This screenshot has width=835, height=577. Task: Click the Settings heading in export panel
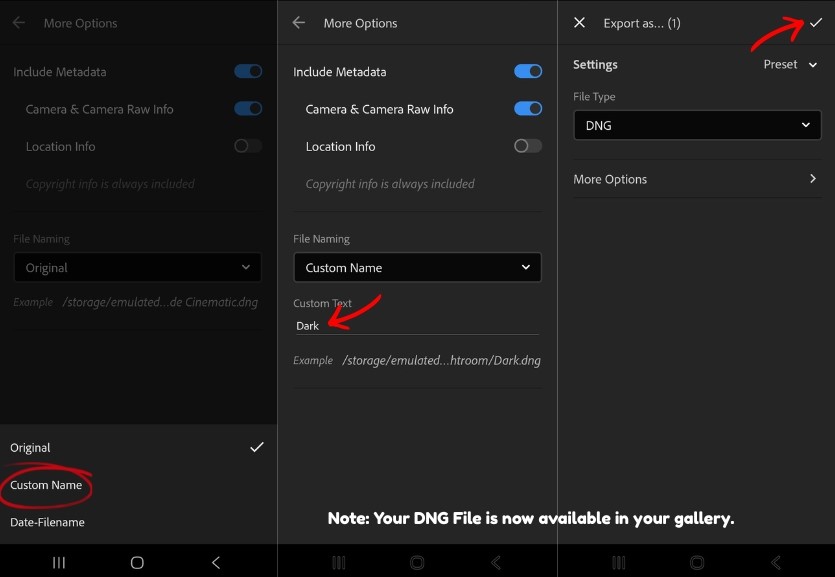pos(595,64)
